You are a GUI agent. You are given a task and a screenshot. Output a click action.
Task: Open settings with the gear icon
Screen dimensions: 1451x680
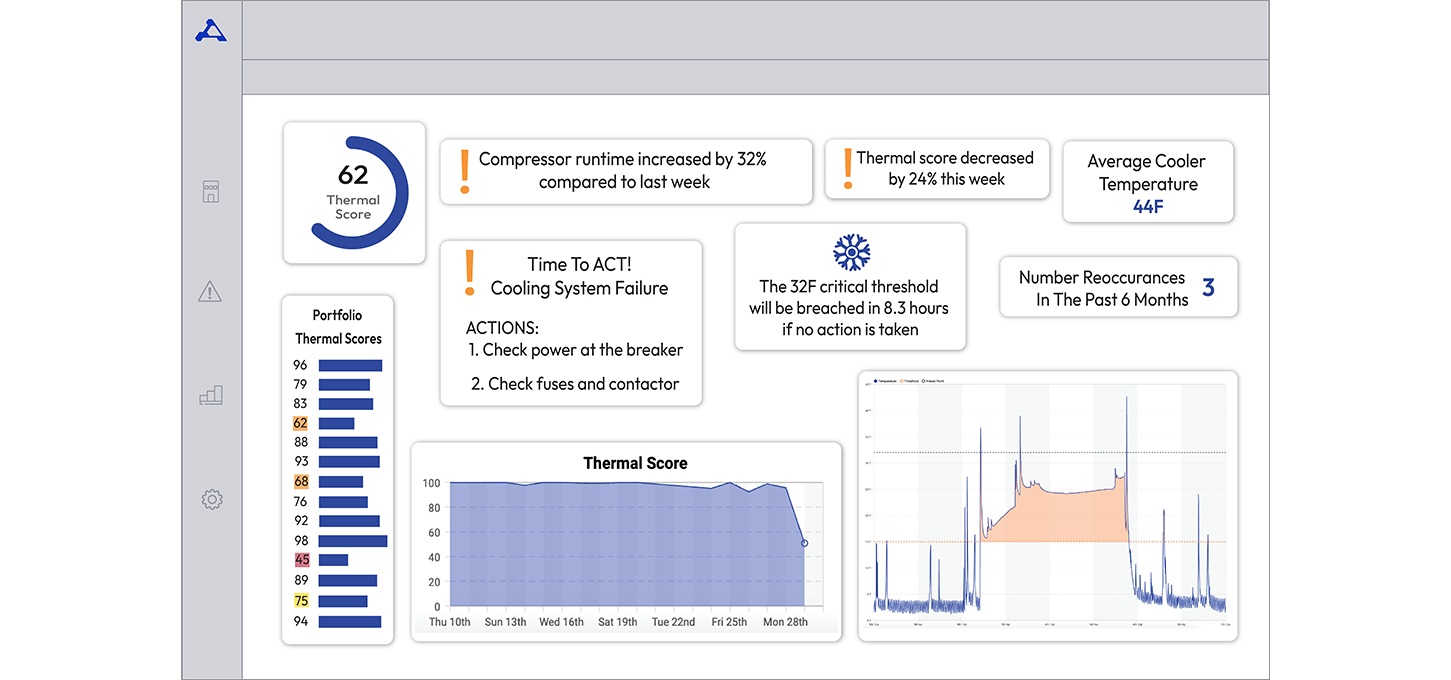point(211,499)
